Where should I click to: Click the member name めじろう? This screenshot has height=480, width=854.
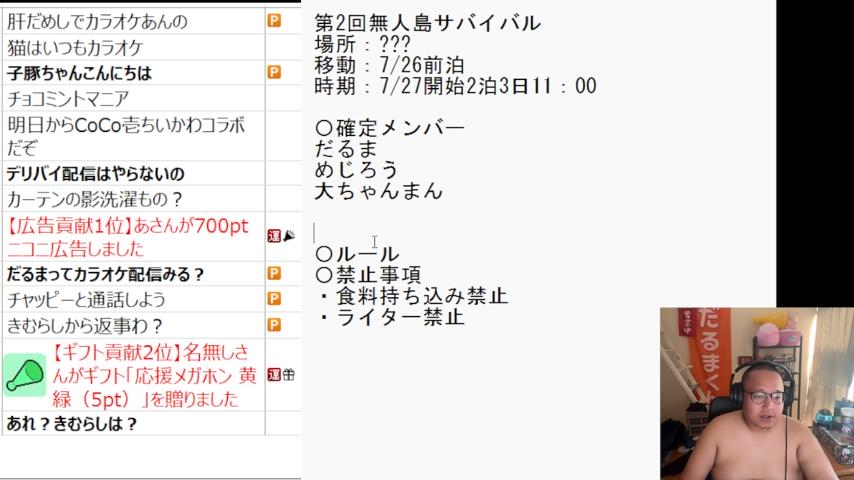click(x=357, y=169)
